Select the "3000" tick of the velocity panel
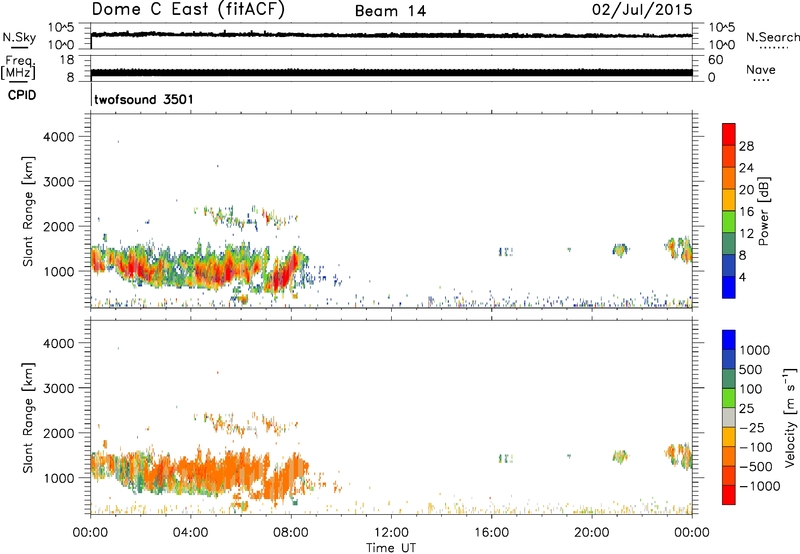800x554 pixels. point(59,388)
